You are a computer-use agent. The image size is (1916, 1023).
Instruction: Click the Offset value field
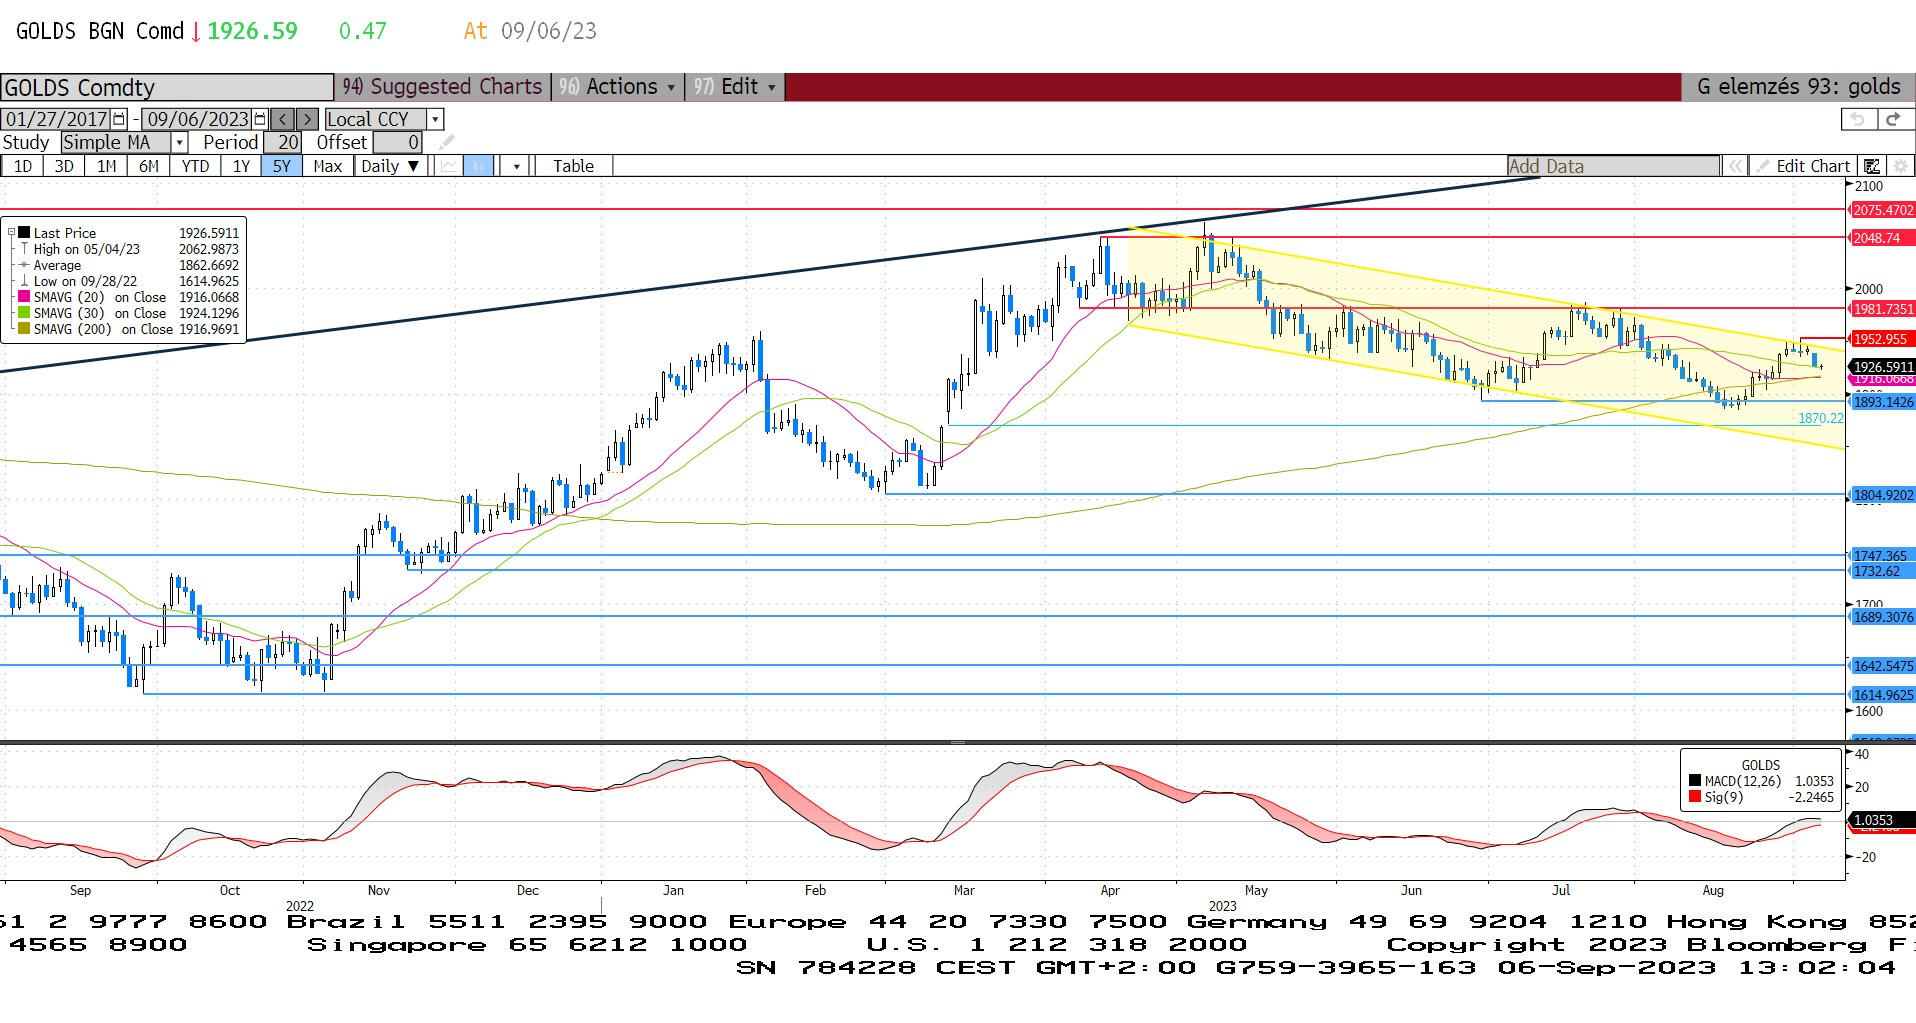[398, 143]
